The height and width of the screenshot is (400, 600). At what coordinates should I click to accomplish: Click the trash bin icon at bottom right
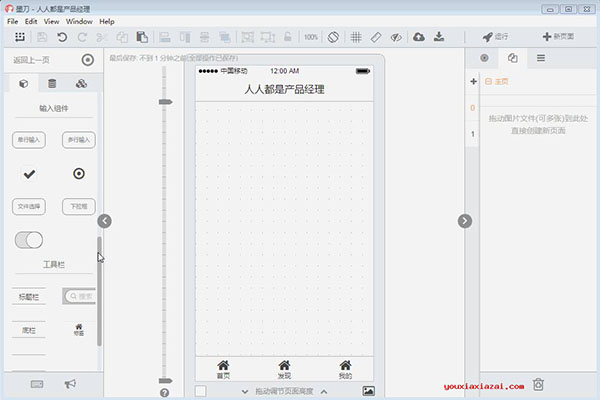[x=538, y=384]
